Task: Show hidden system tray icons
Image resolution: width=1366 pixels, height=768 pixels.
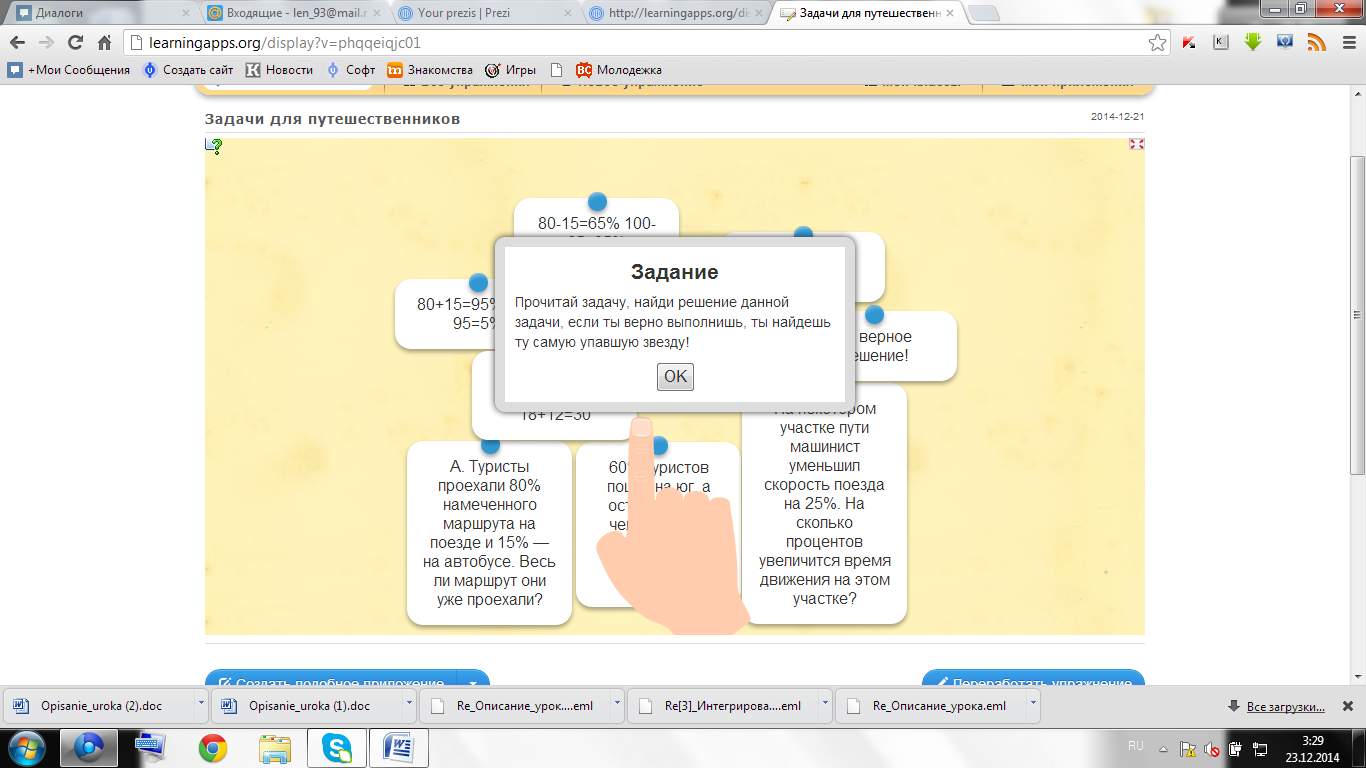Action: point(1161,747)
